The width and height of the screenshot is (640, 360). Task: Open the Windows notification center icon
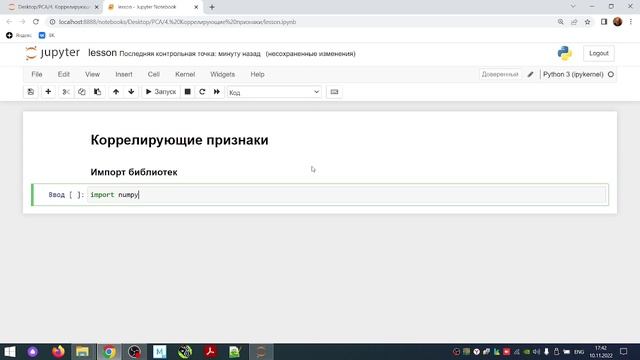click(x=623, y=351)
